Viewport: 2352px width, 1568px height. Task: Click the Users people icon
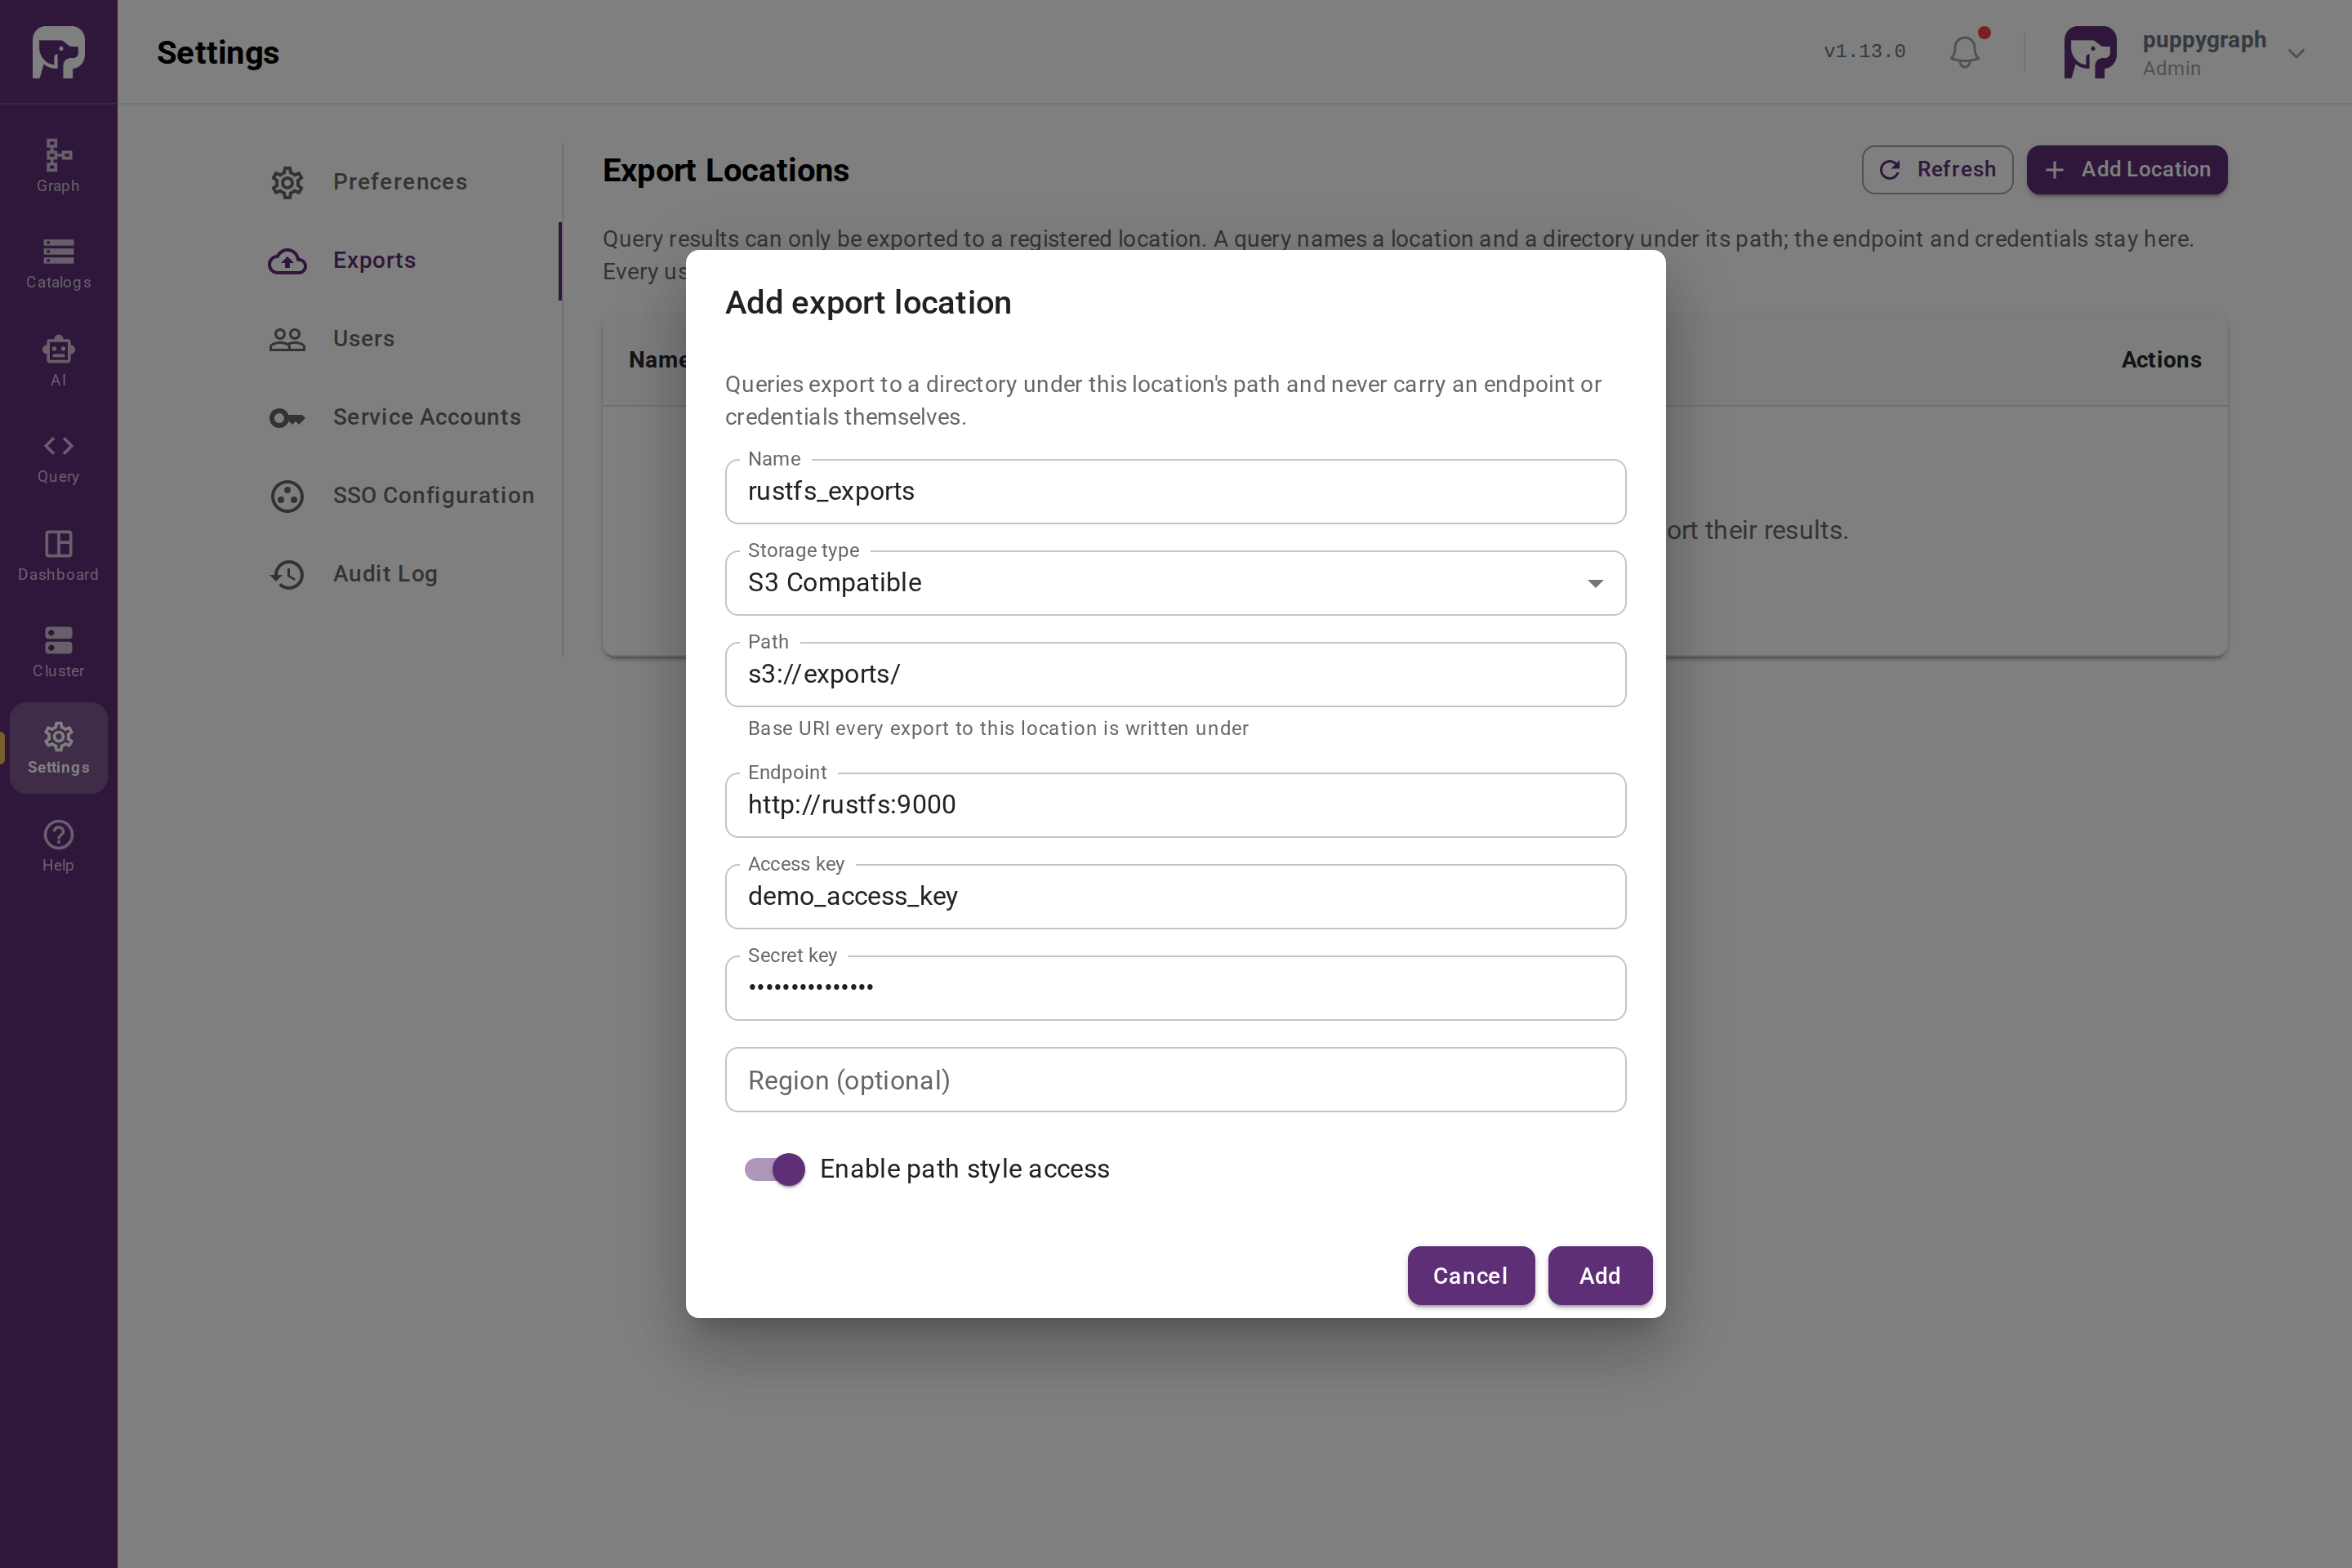click(x=287, y=339)
